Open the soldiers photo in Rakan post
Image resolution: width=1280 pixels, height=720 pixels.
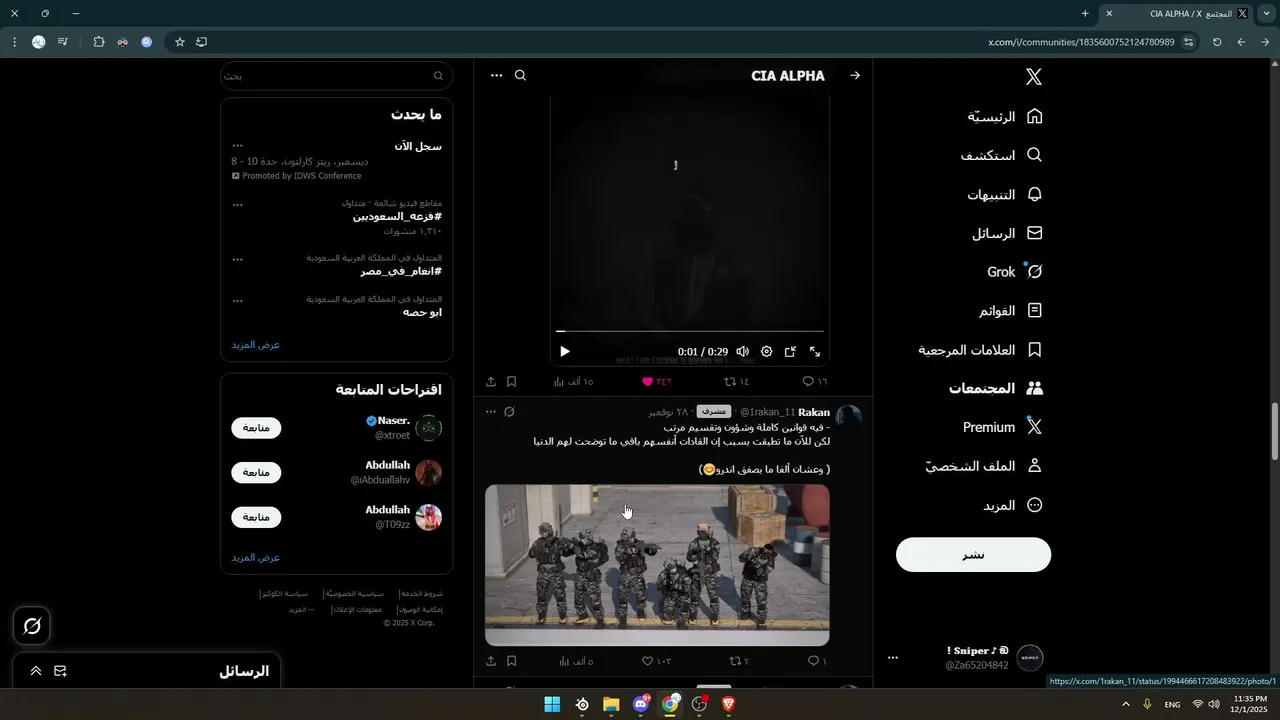657,565
